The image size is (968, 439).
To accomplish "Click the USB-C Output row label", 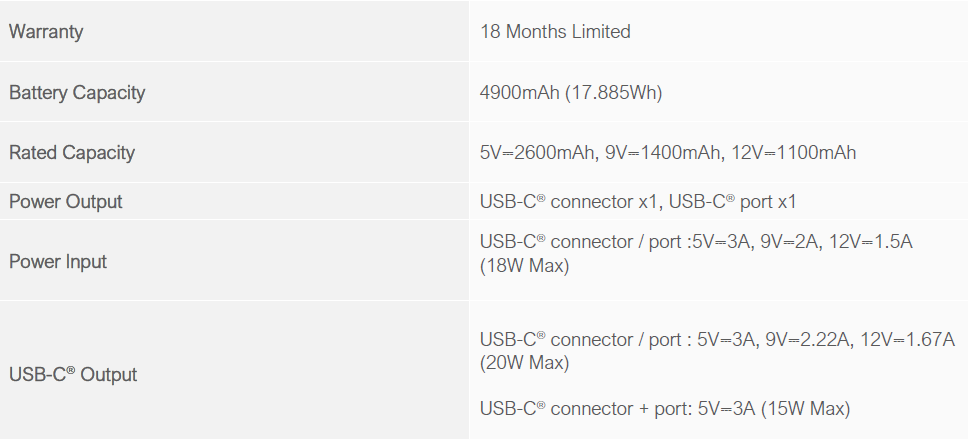I will (x=73, y=374).
